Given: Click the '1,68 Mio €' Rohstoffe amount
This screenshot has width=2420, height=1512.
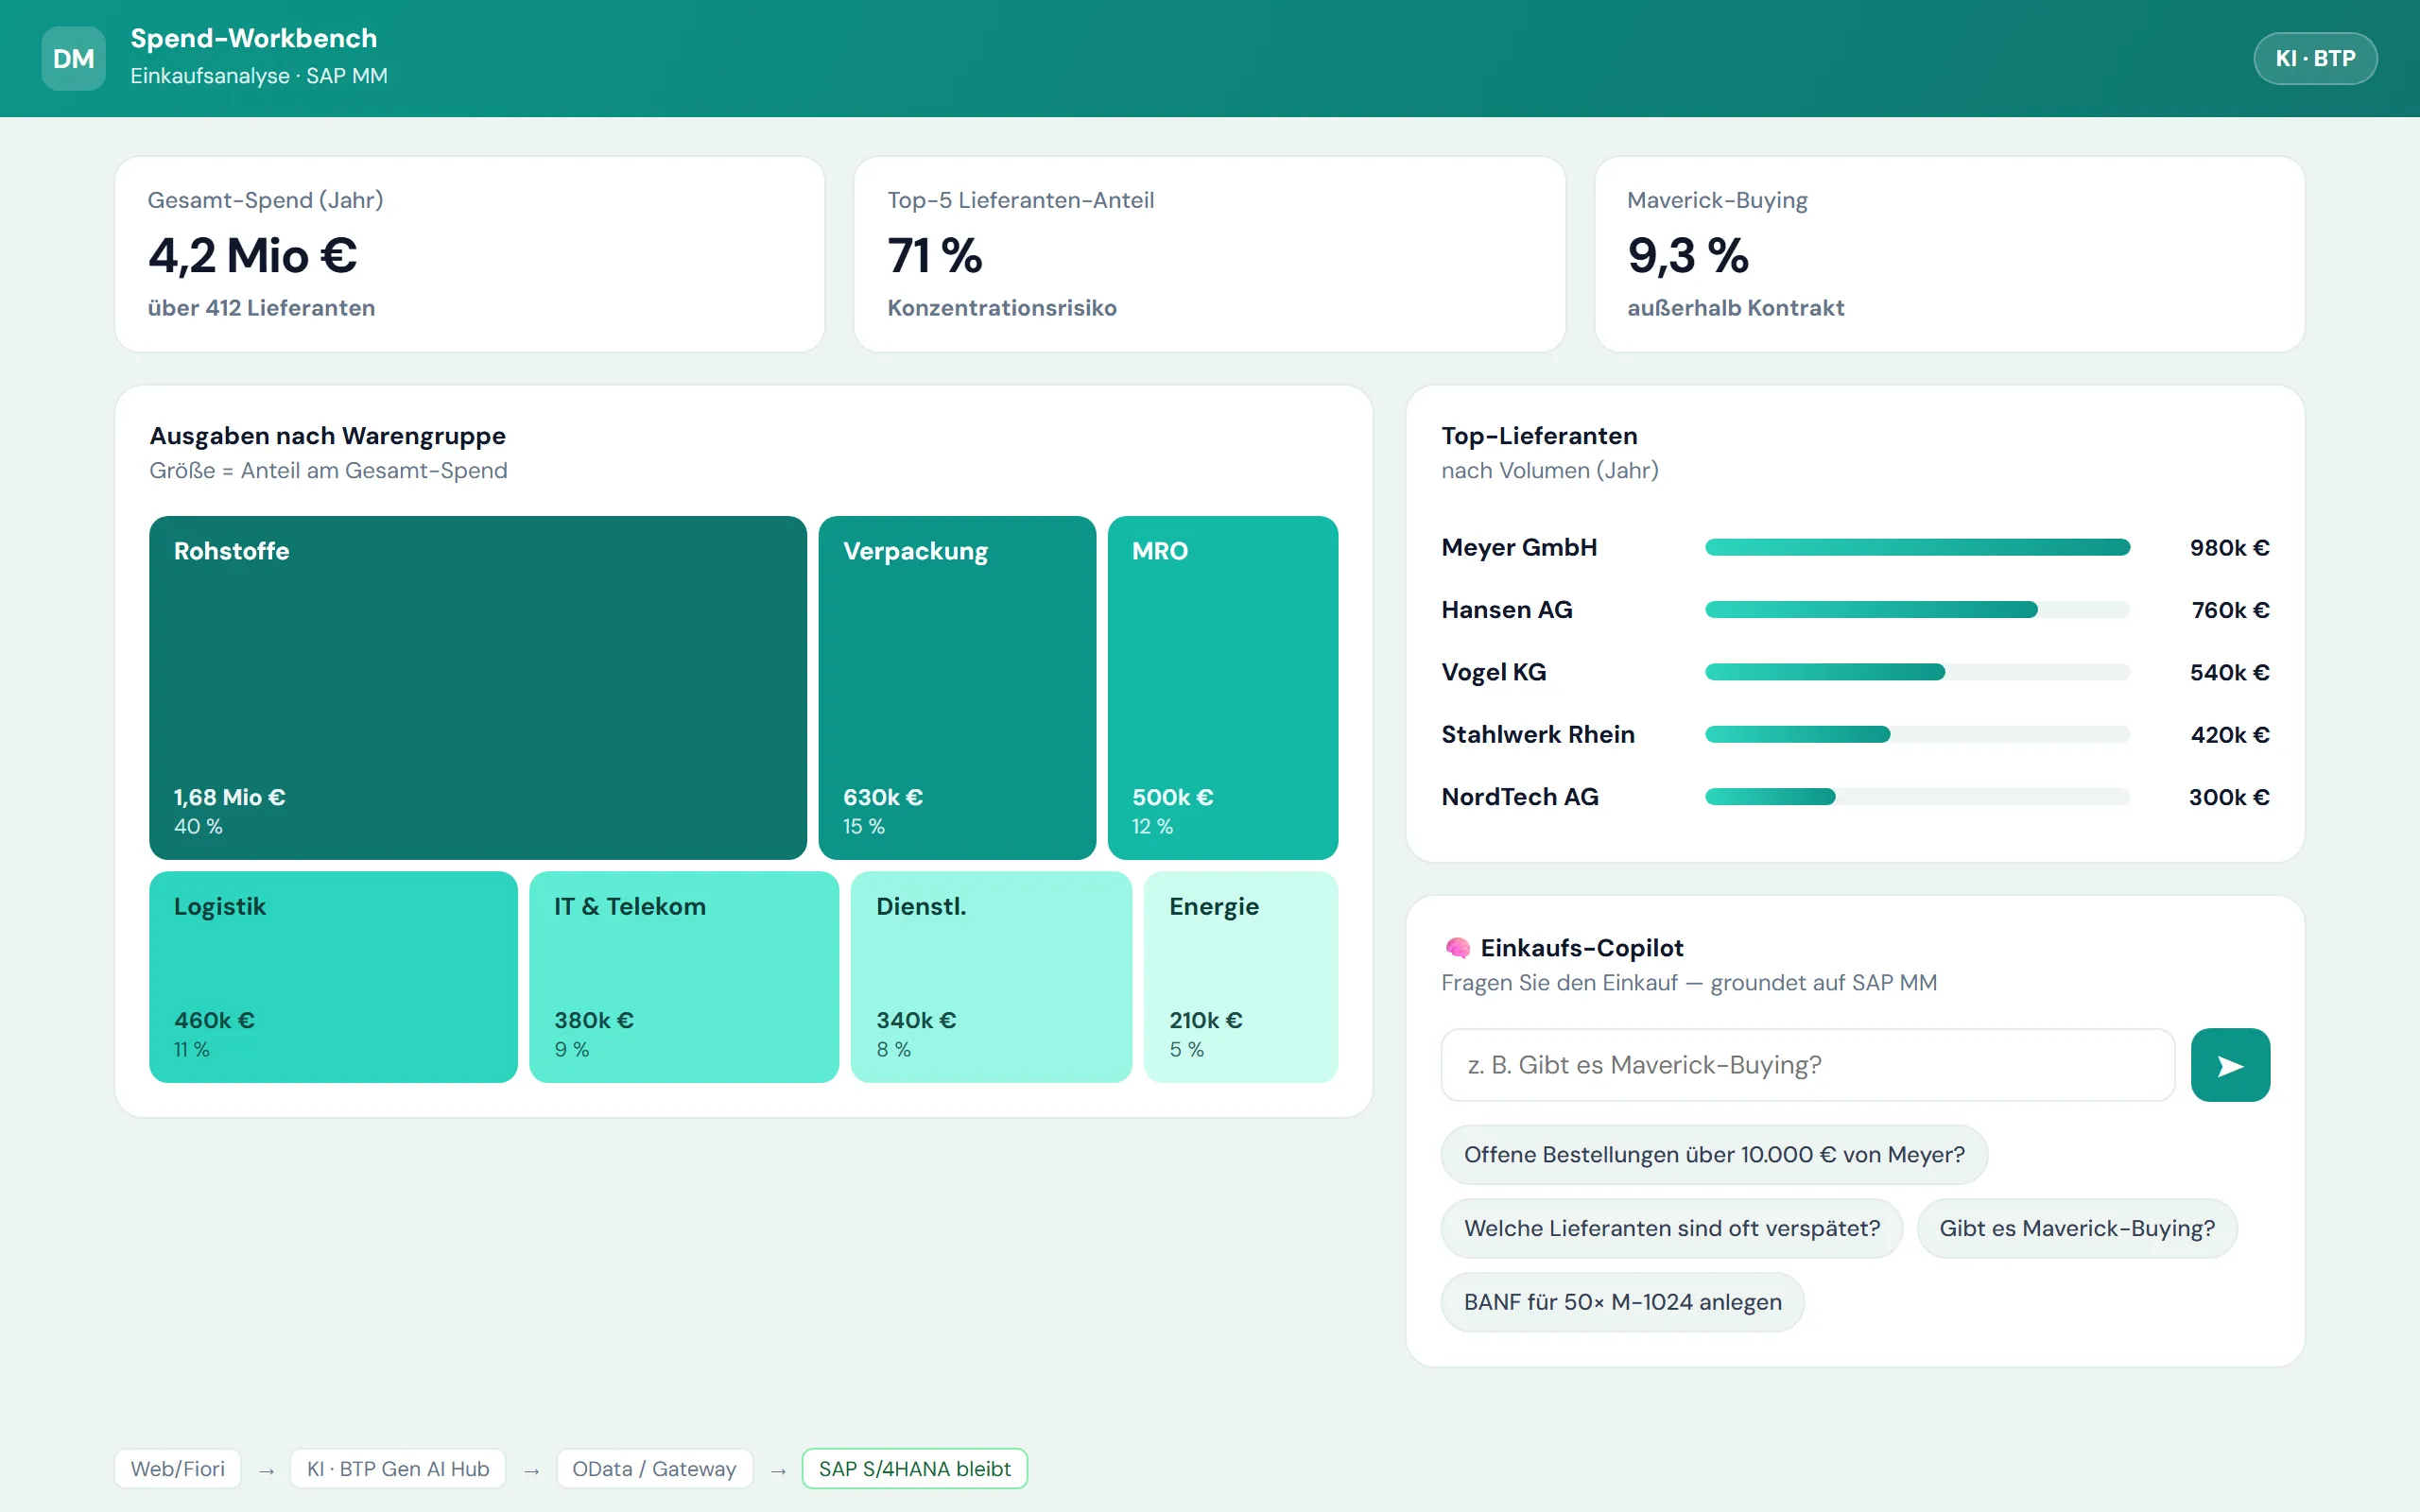Looking at the screenshot, I should point(230,797).
